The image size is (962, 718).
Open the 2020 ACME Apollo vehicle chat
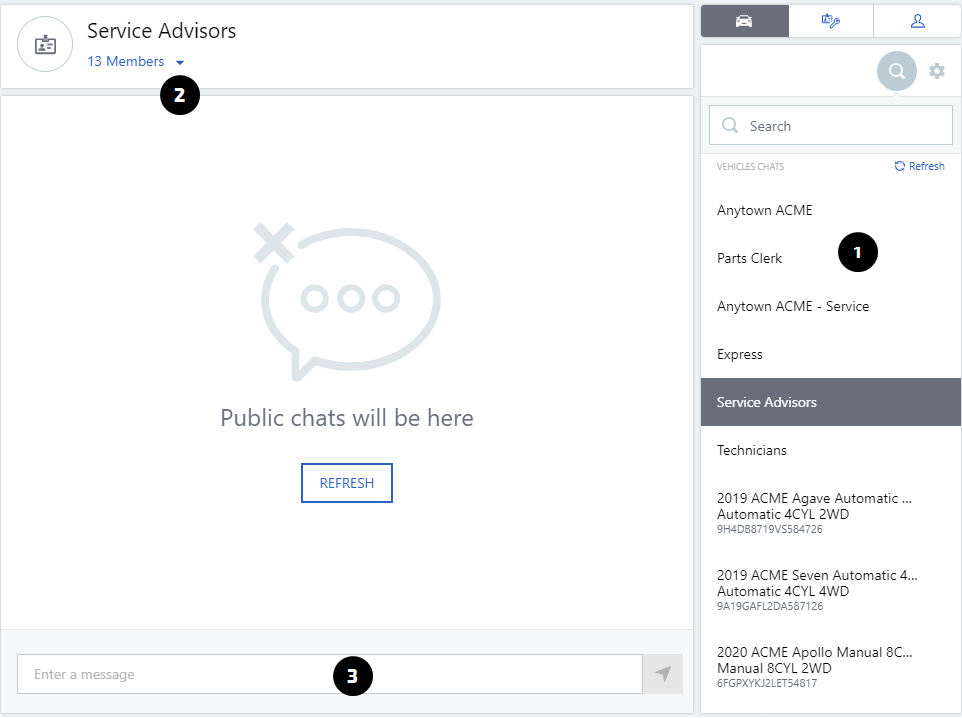click(815, 667)
